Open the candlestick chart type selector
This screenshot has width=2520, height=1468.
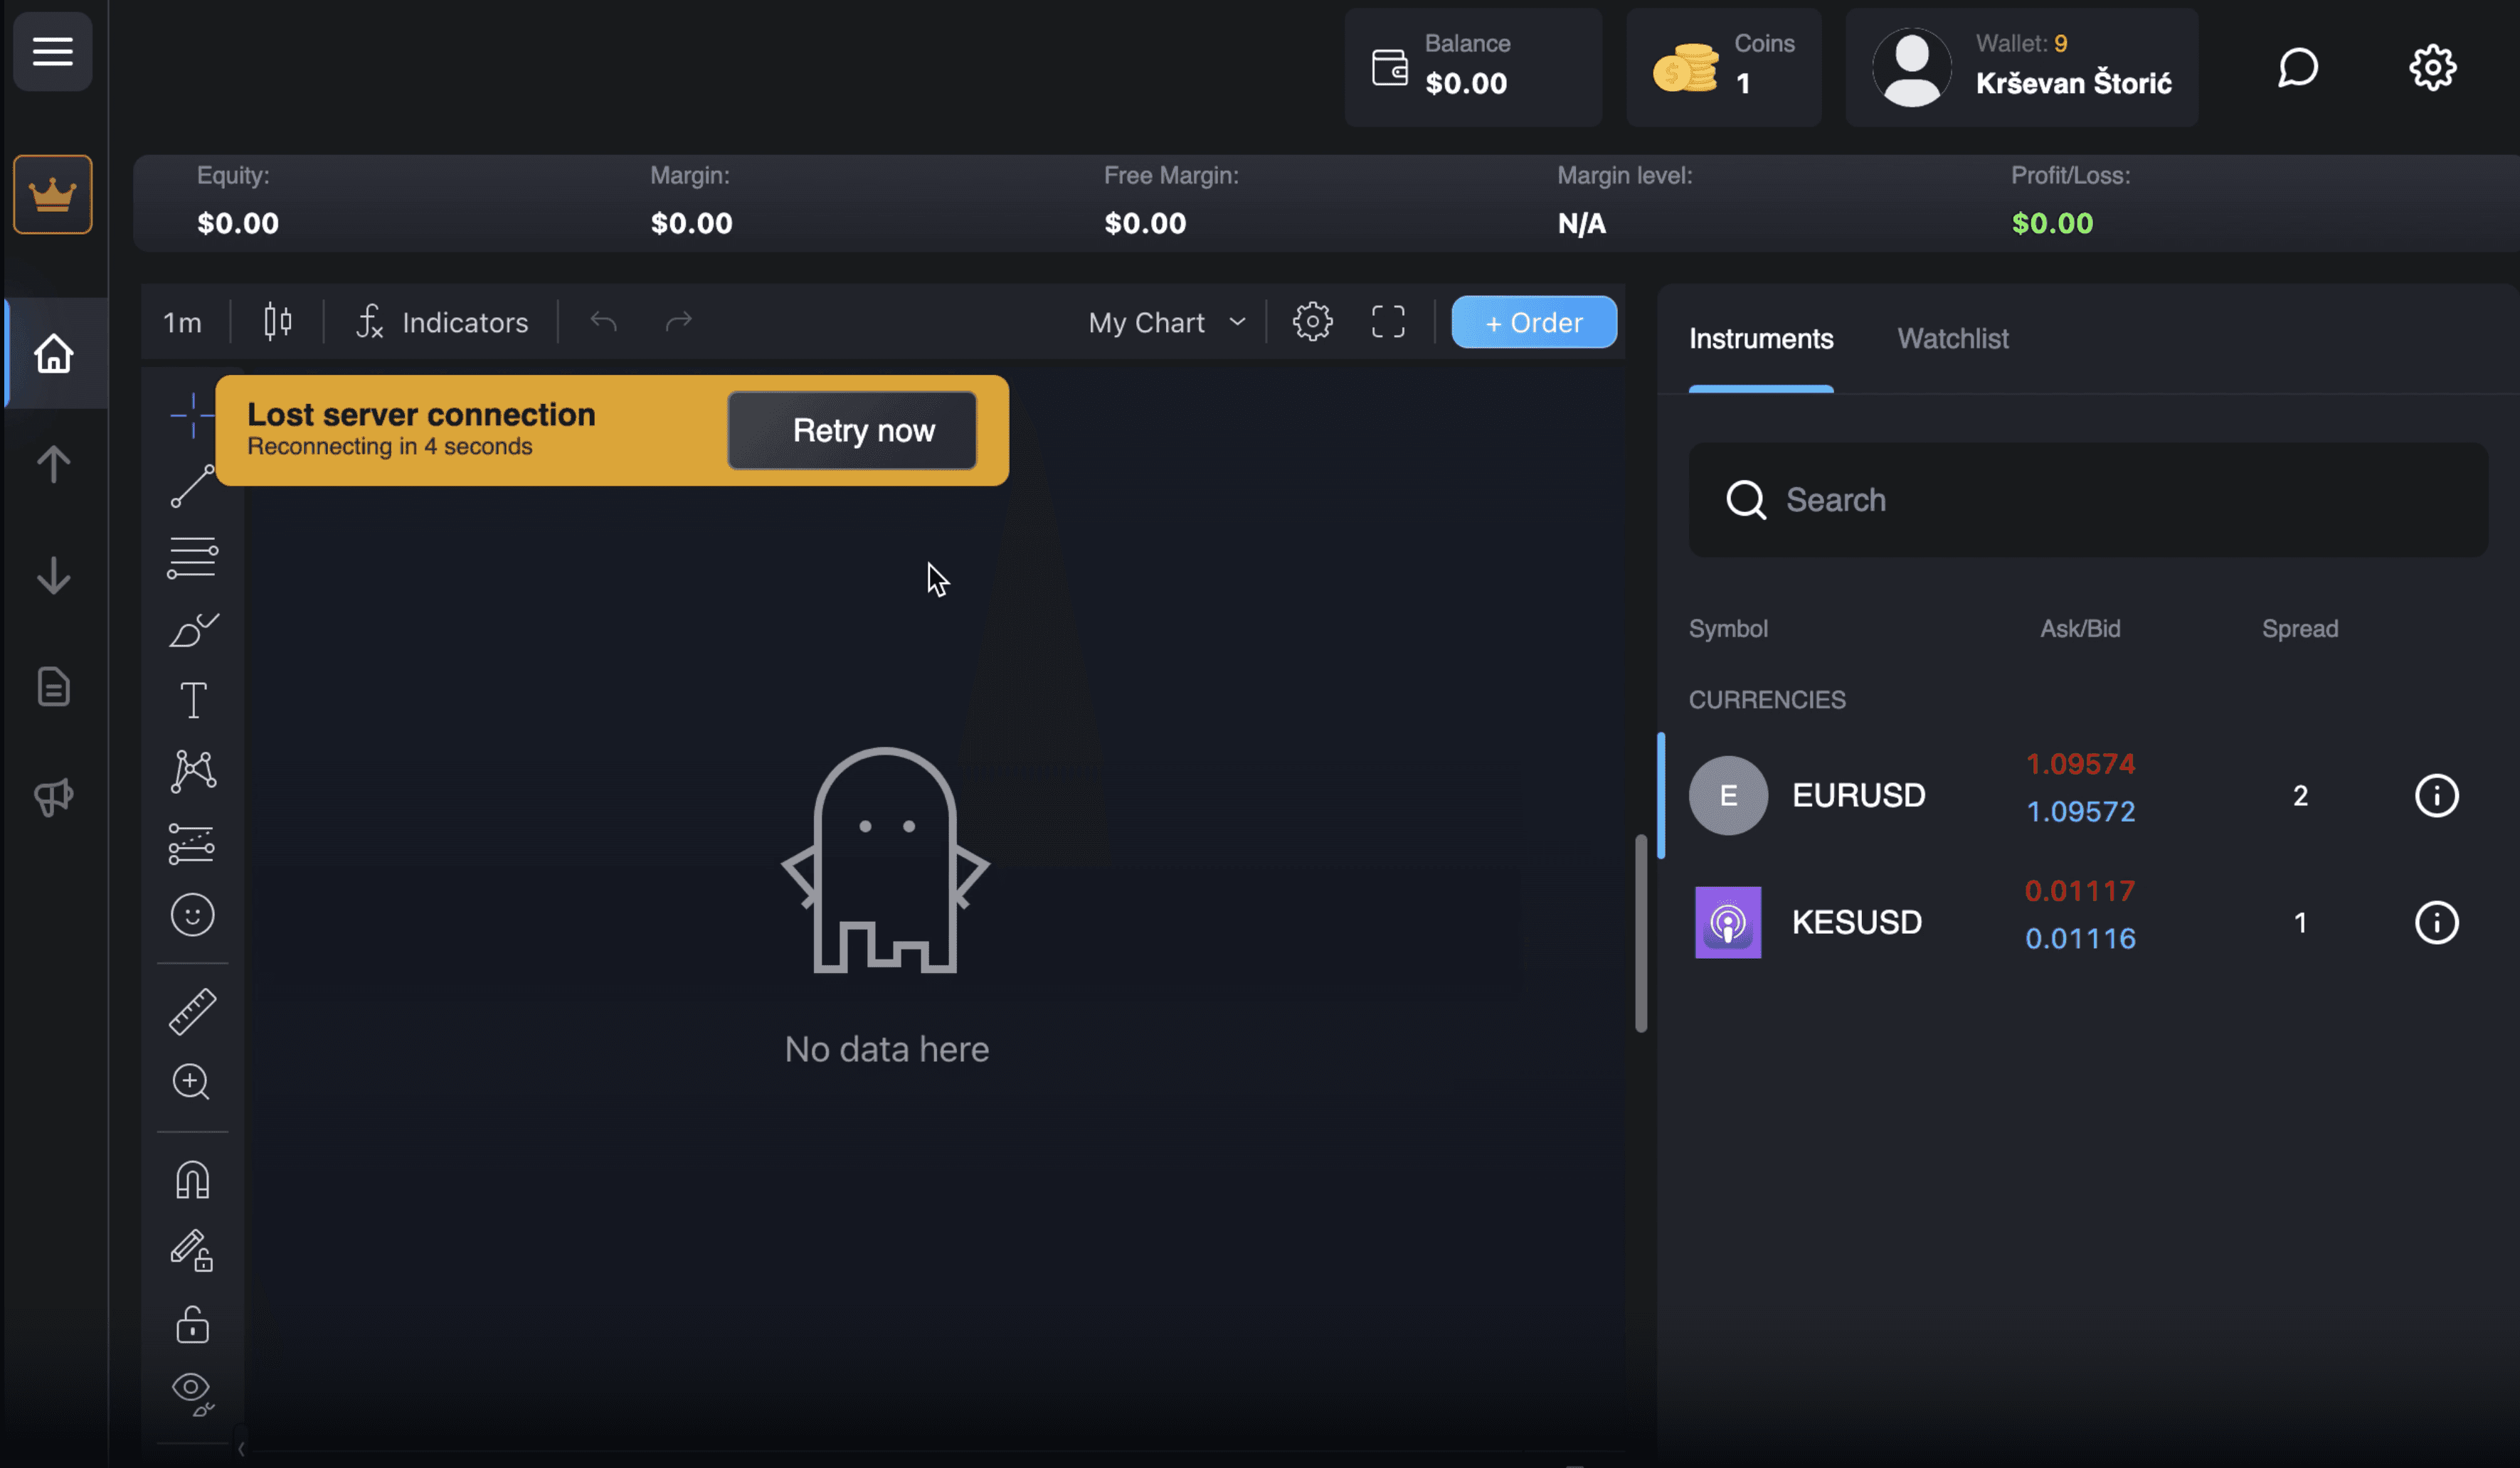tap(277, 322)
